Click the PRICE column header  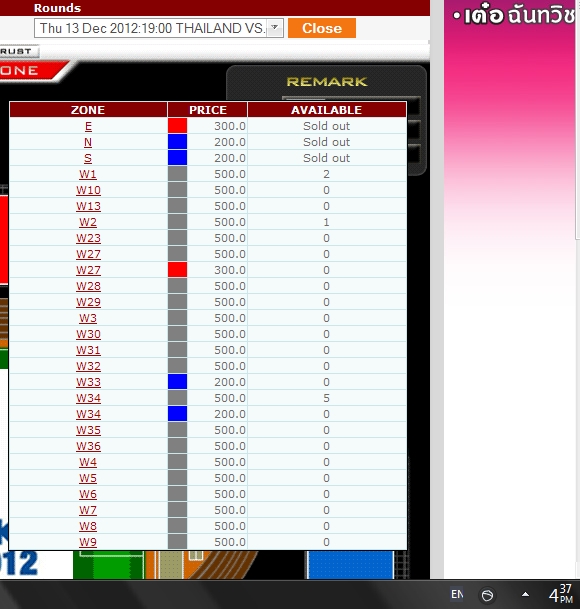pos(207,110)
